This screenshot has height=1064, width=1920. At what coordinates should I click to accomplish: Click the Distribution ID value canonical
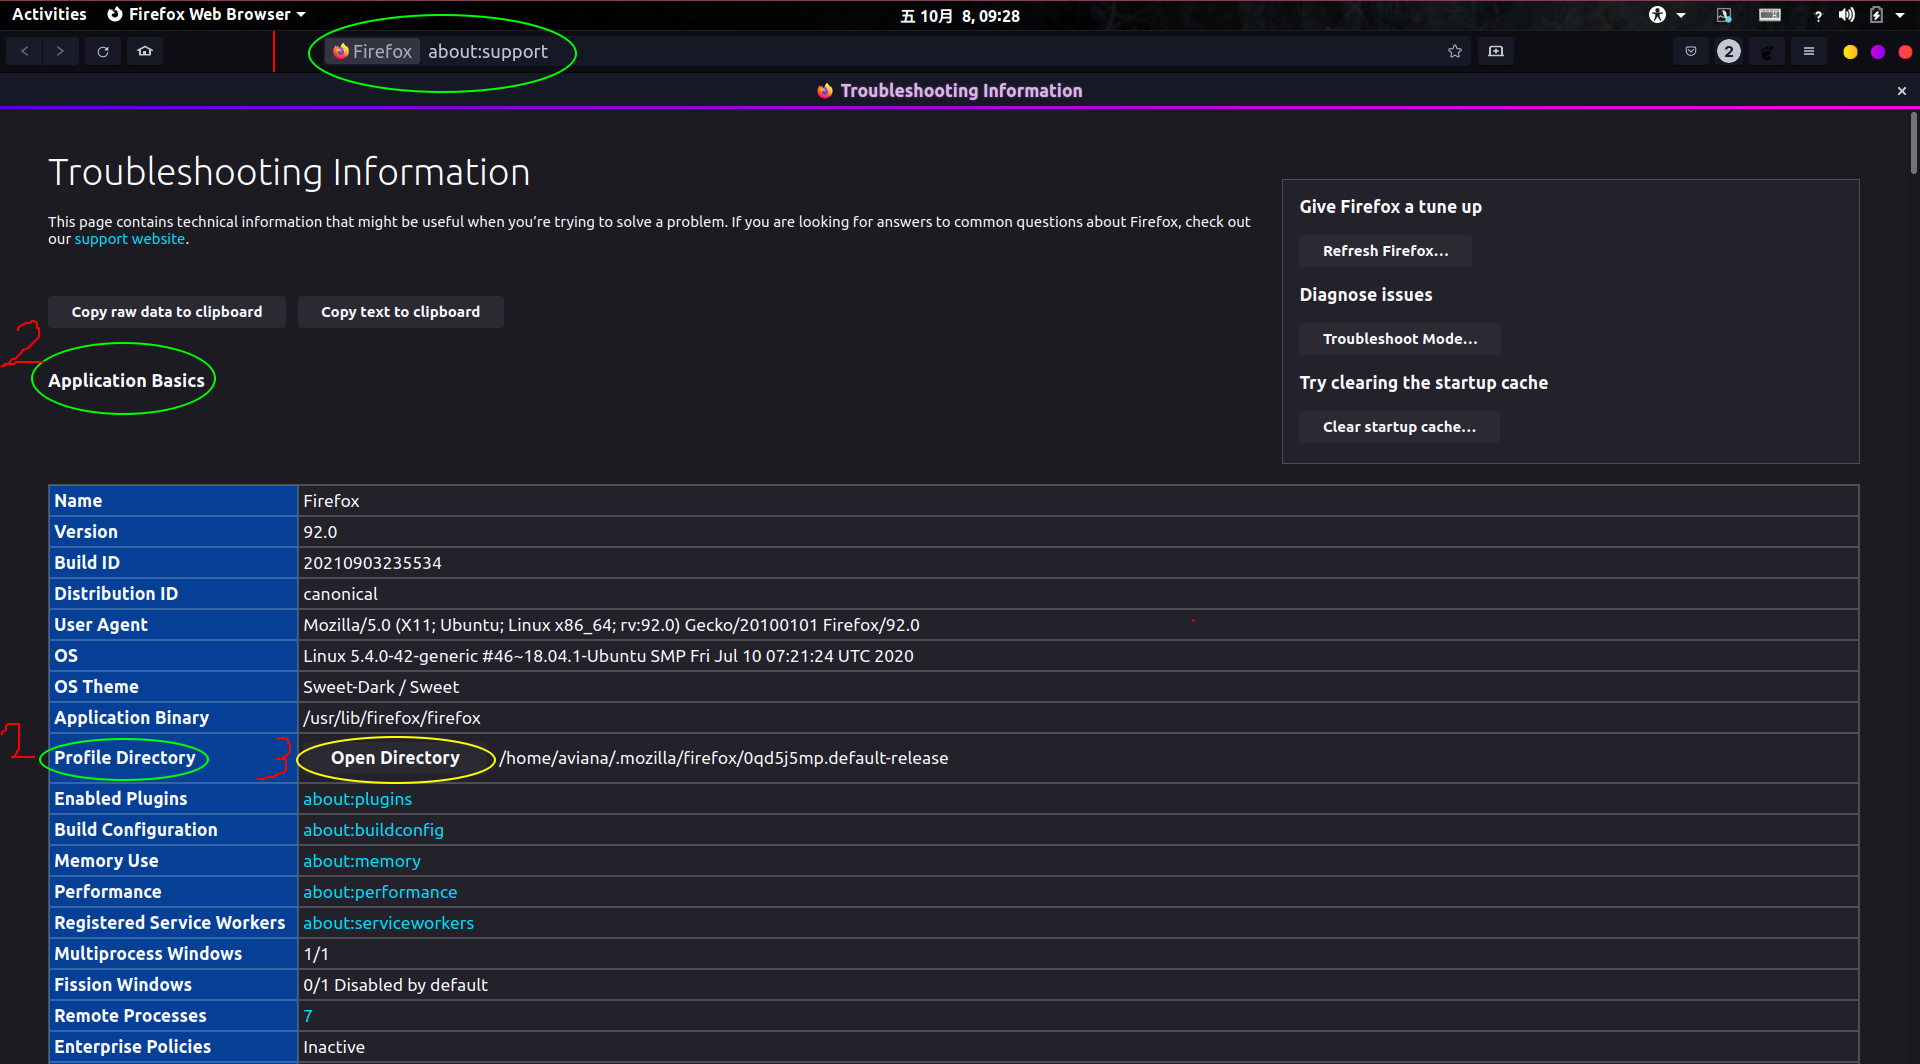(x=340, y=594)
